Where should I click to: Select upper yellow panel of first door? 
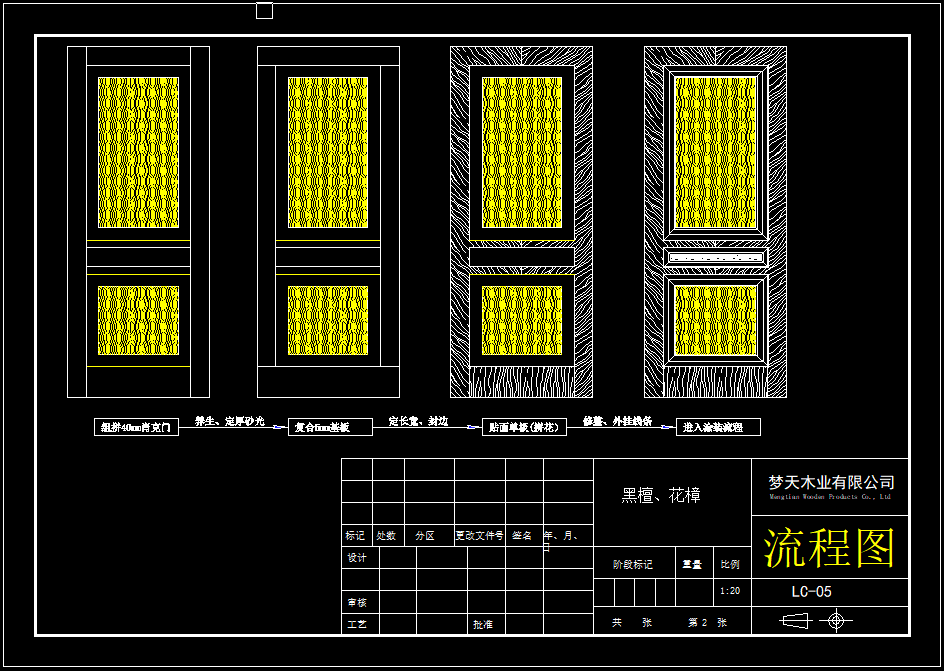tap(138, 152)
